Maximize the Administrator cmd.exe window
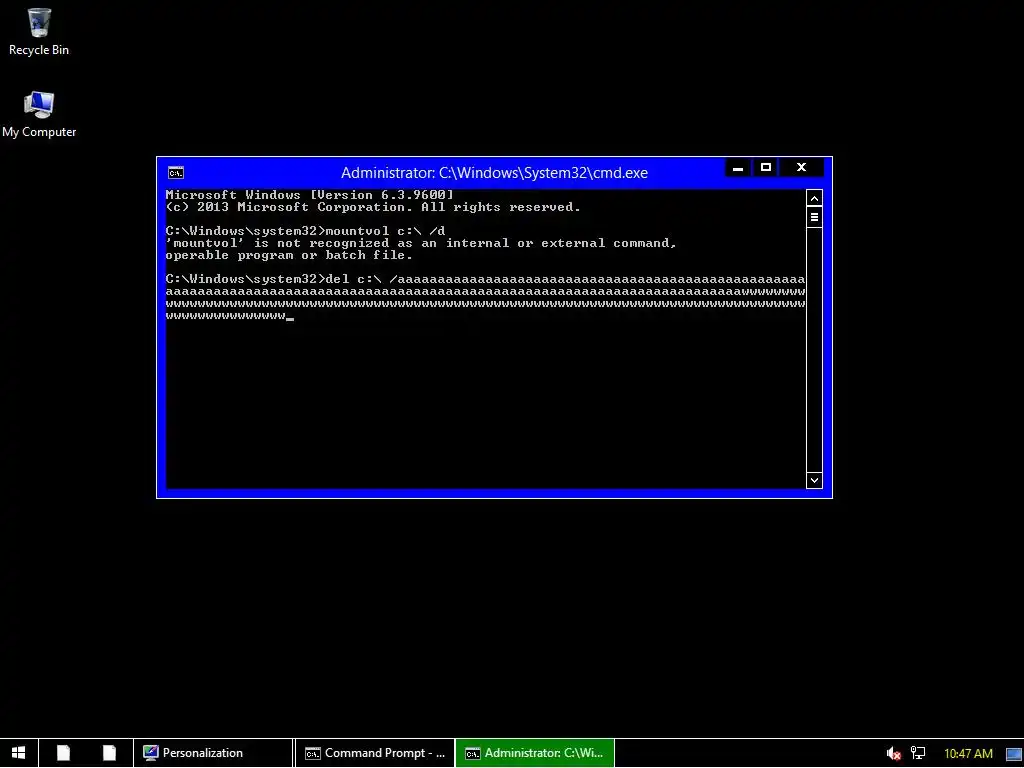 [766, 168]
